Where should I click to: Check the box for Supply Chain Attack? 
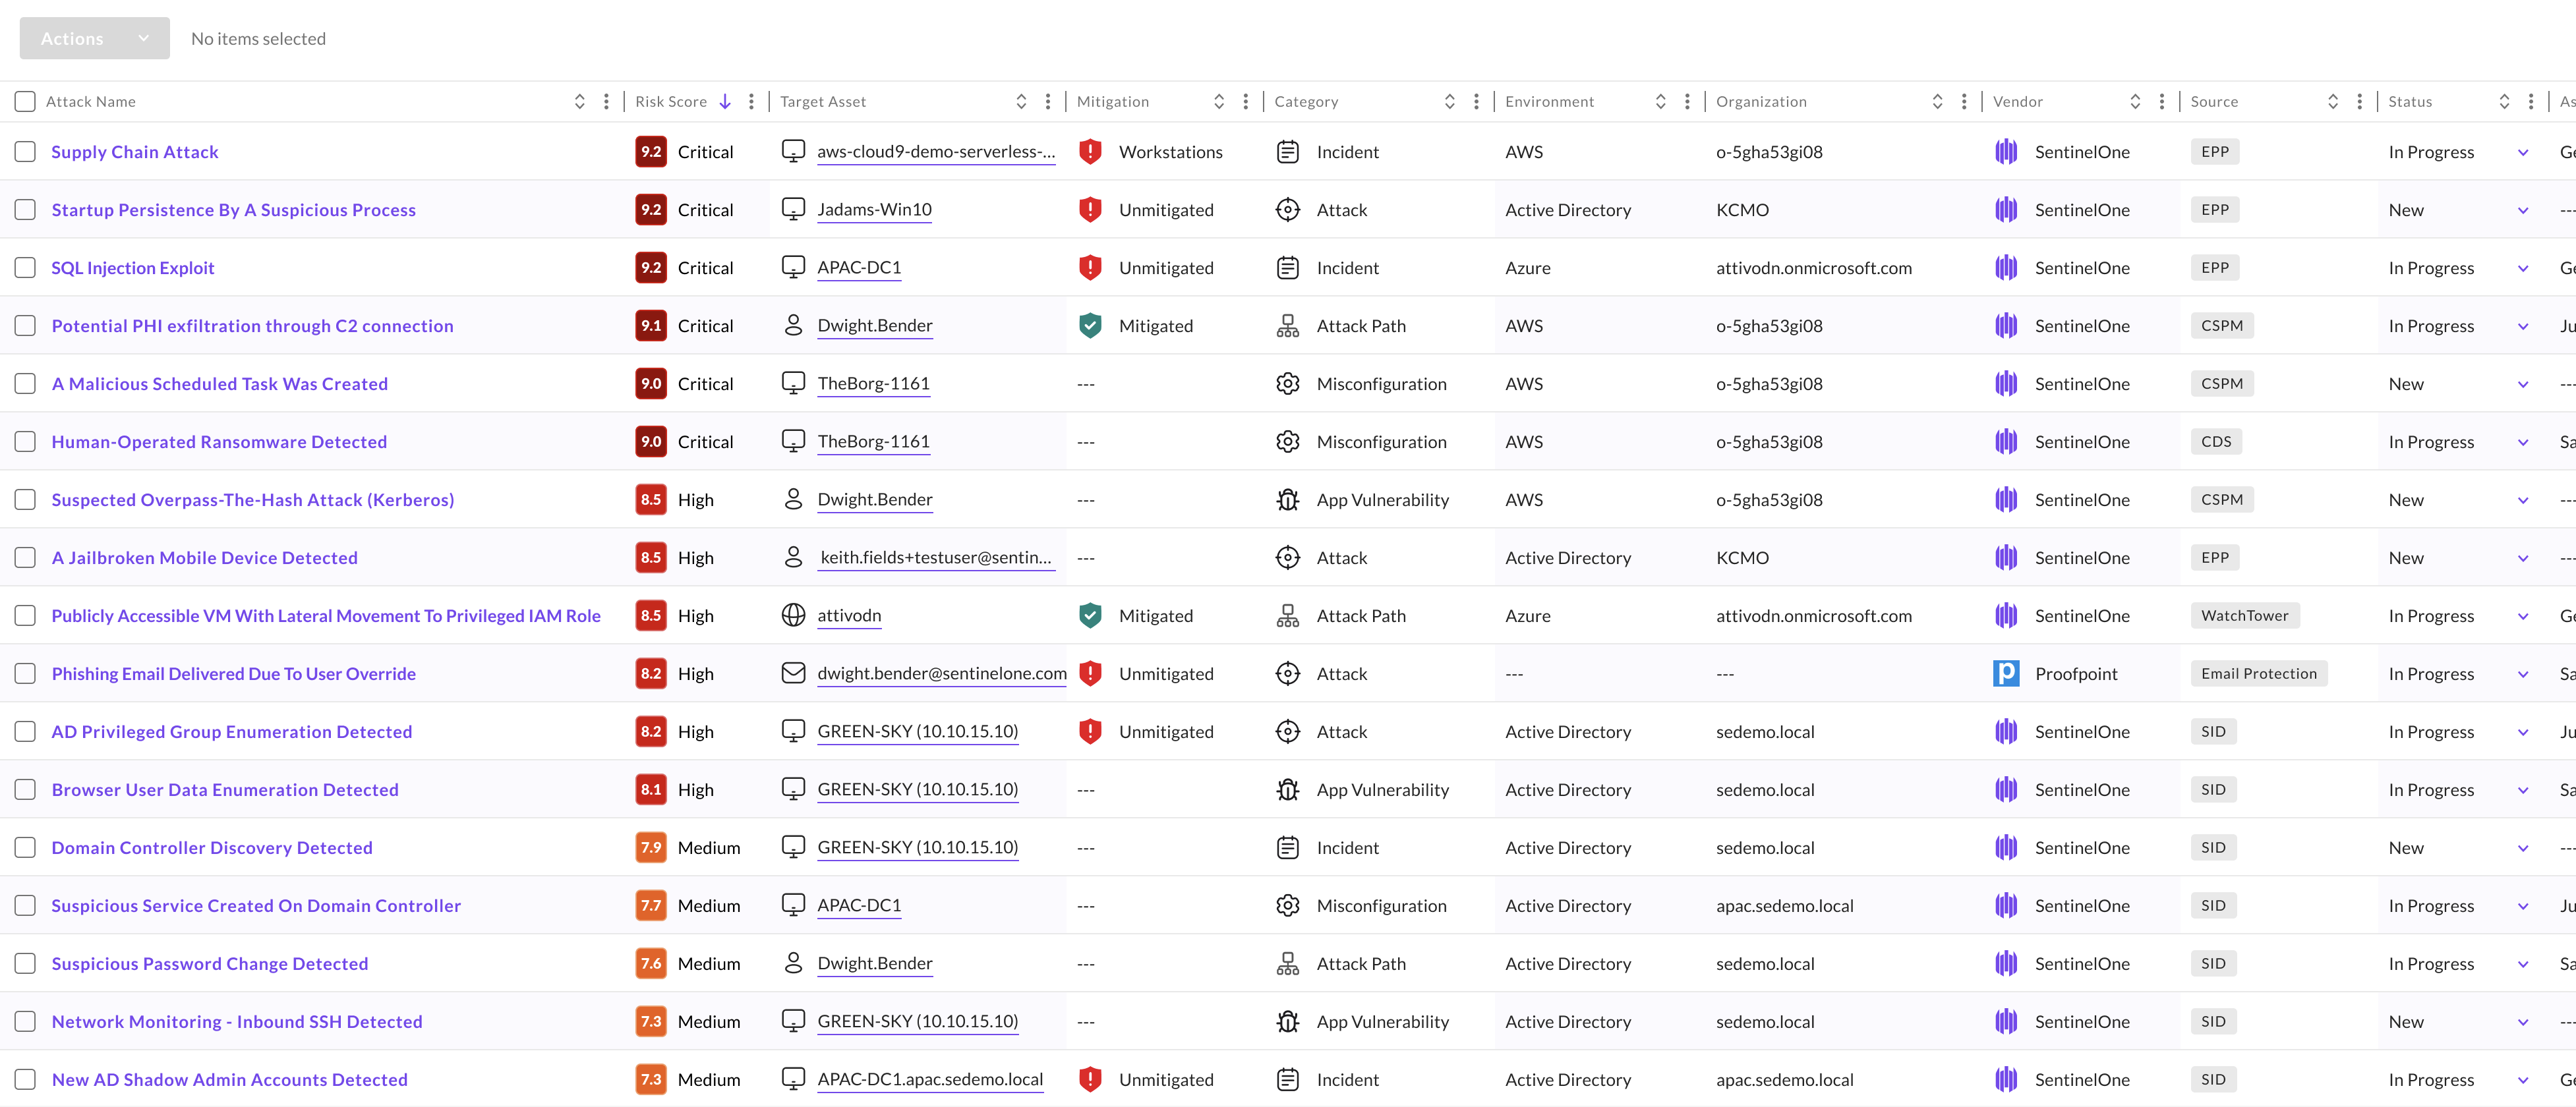click(25, 152)
